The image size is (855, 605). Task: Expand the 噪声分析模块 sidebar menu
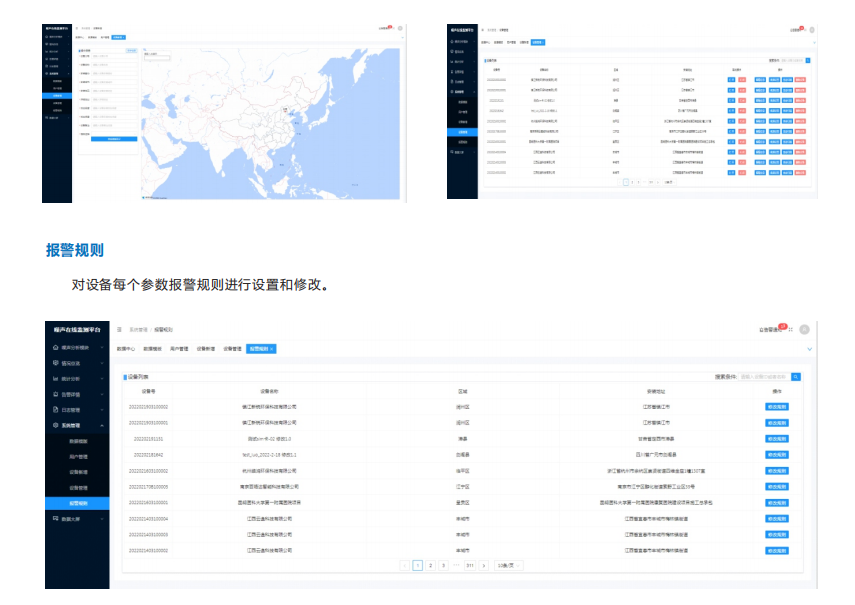coord(77,347)
